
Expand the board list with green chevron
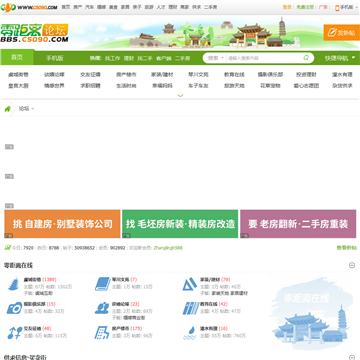click(180, 96)
